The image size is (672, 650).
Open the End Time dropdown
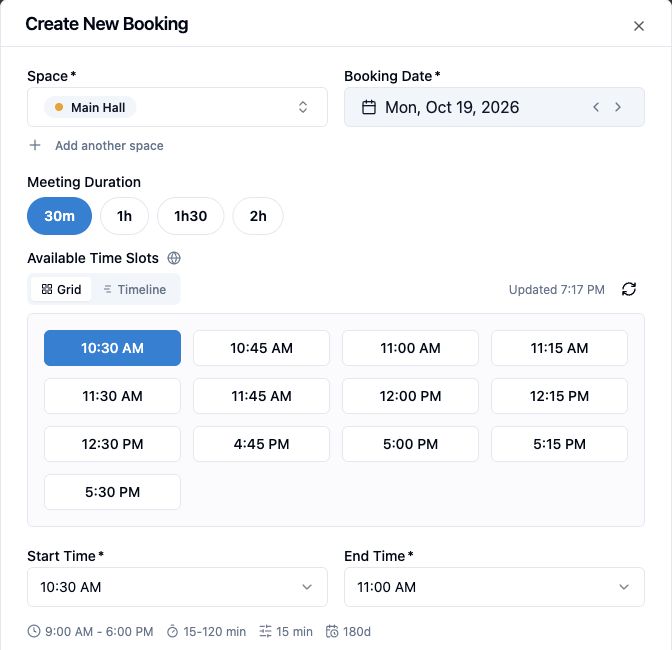(494, 587)
